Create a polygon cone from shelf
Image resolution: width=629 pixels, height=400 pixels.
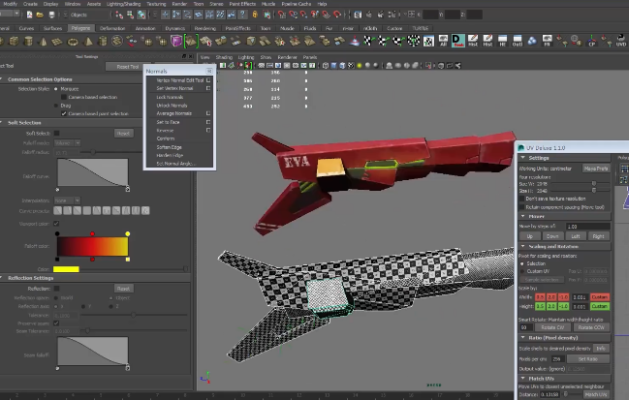pyautogui.click(x=43, y=41)
